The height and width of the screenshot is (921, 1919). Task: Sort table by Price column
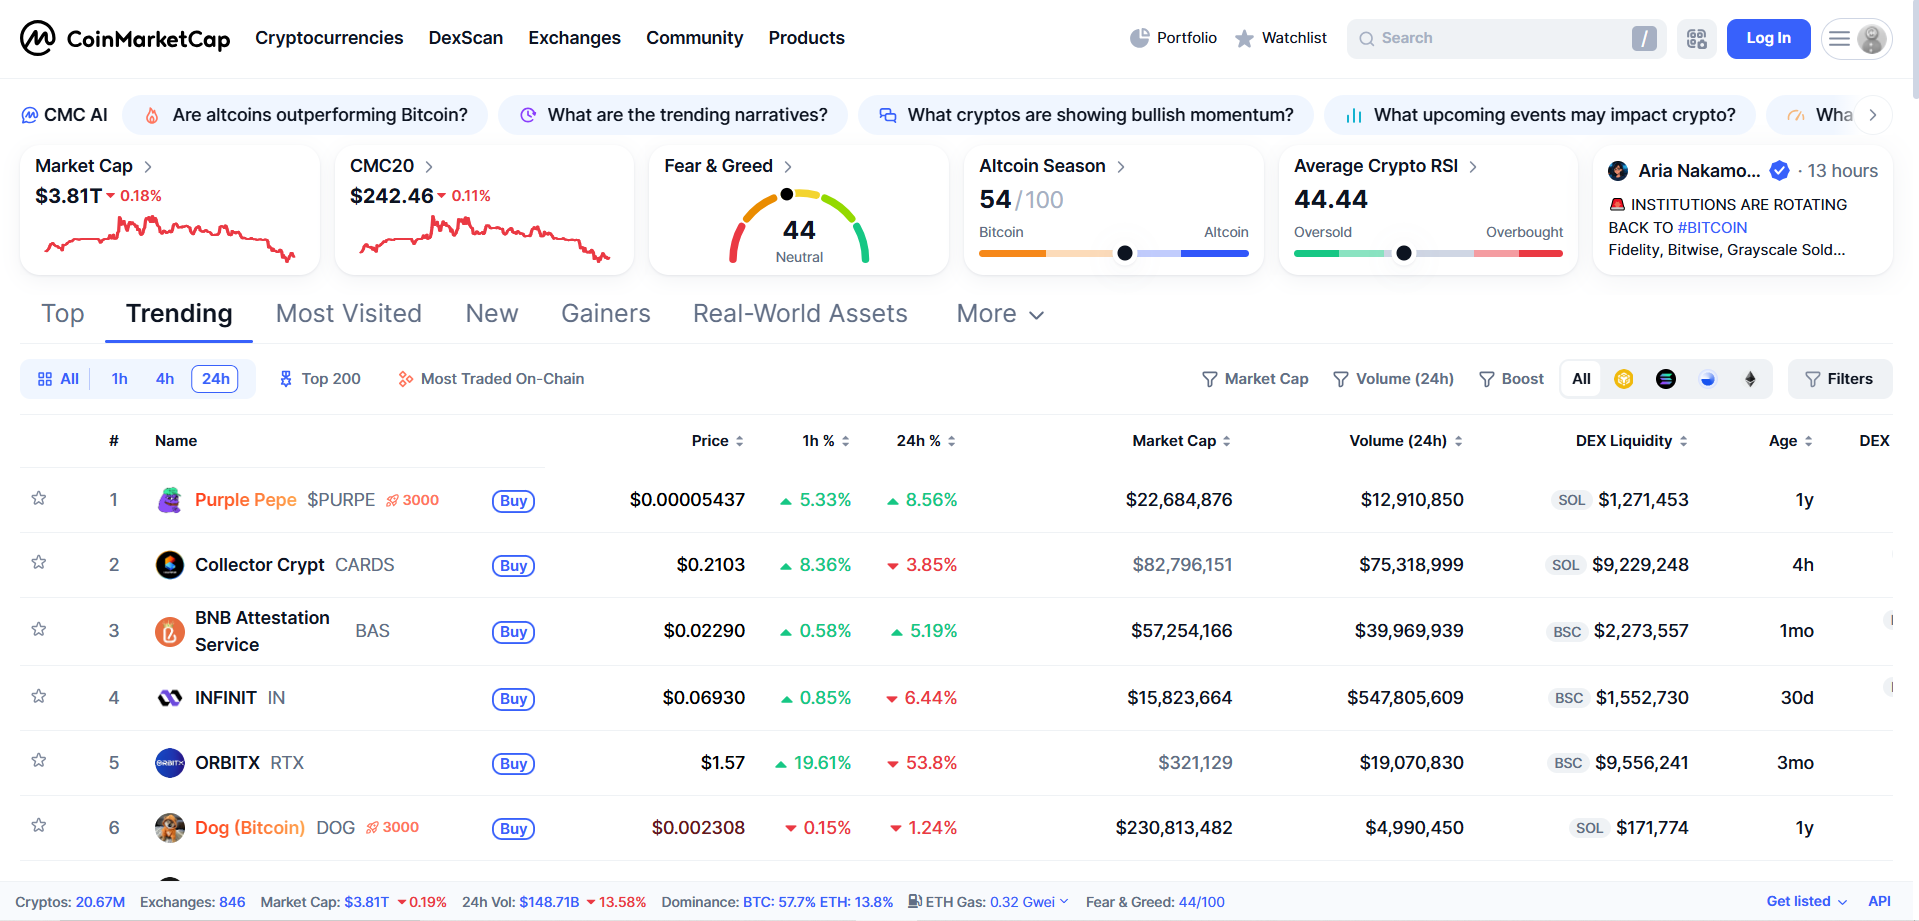718,441
